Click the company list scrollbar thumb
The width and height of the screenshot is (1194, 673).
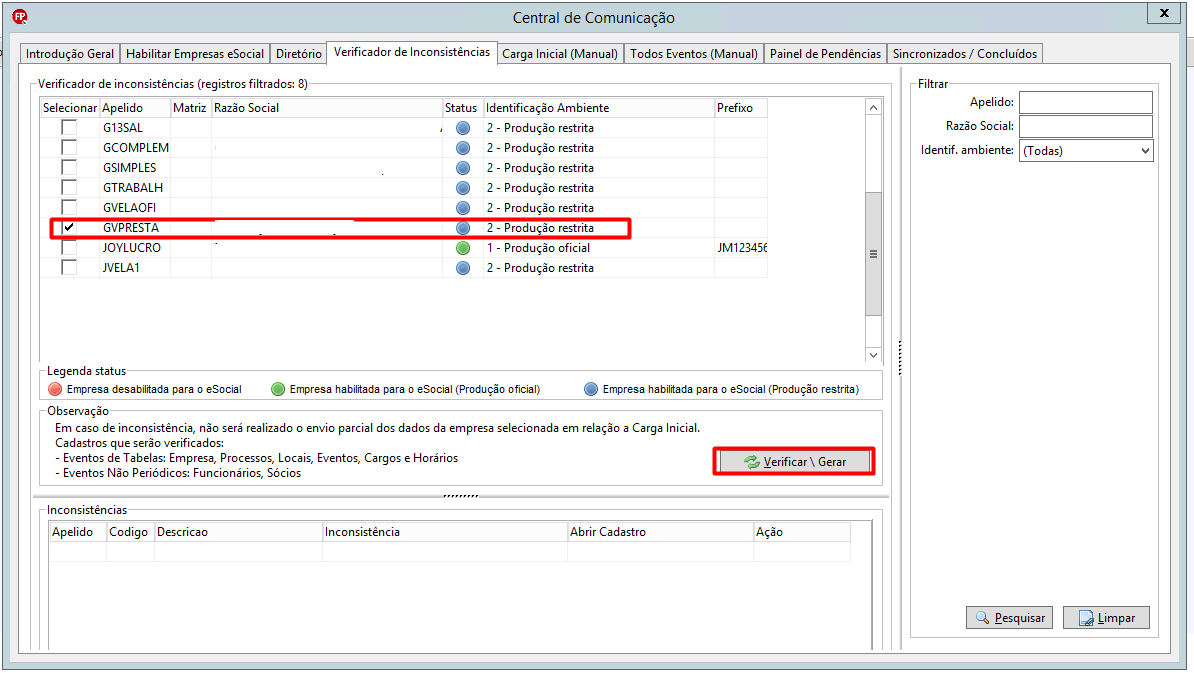[873, 254]
